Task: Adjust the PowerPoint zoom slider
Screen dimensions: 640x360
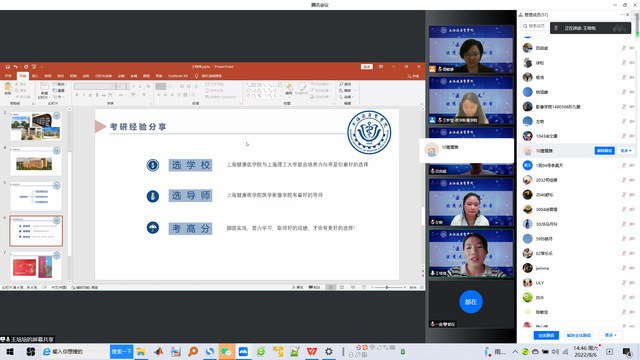Action: click(387, 287)
